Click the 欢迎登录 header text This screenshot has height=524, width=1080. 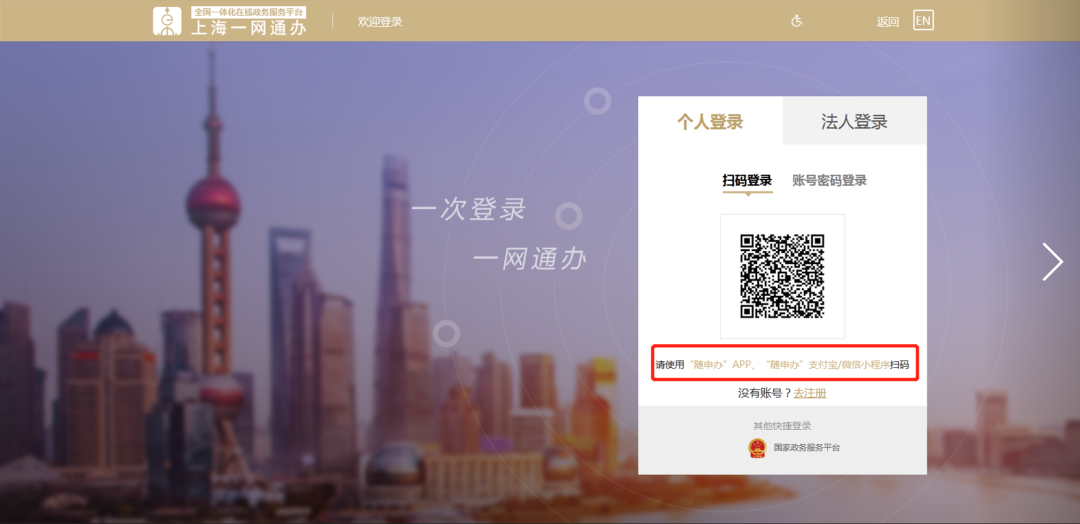[x=380, y=21]
